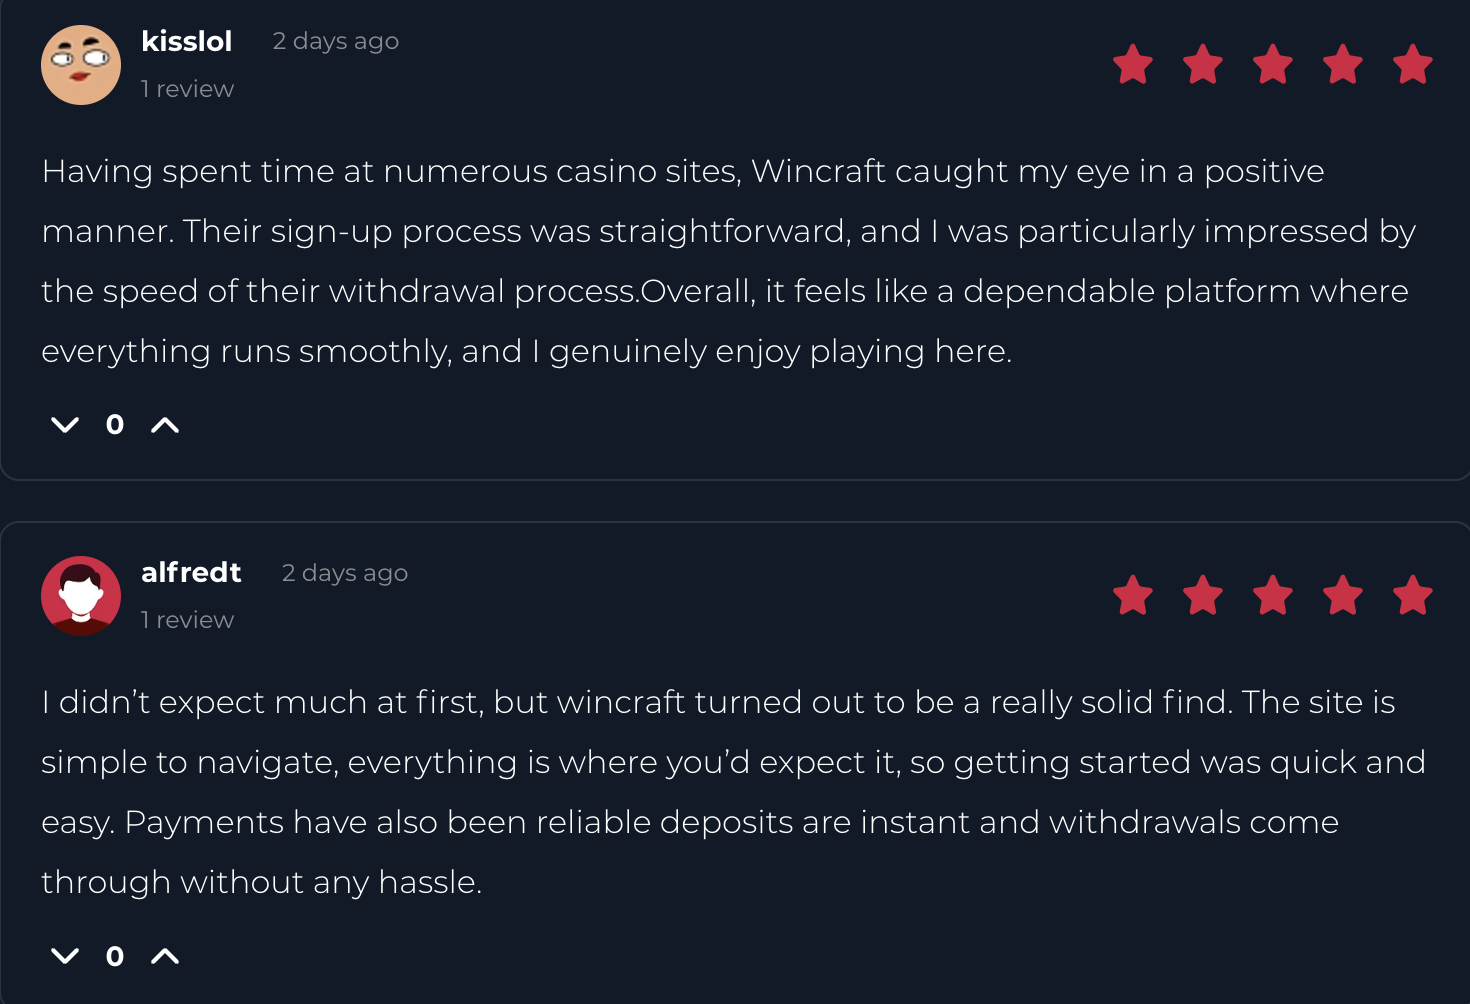This screenshot has width=1470, height=1004.
Task: Click alfredt review's vote count number
Action: pyautogui.click(x=115, y=956)
